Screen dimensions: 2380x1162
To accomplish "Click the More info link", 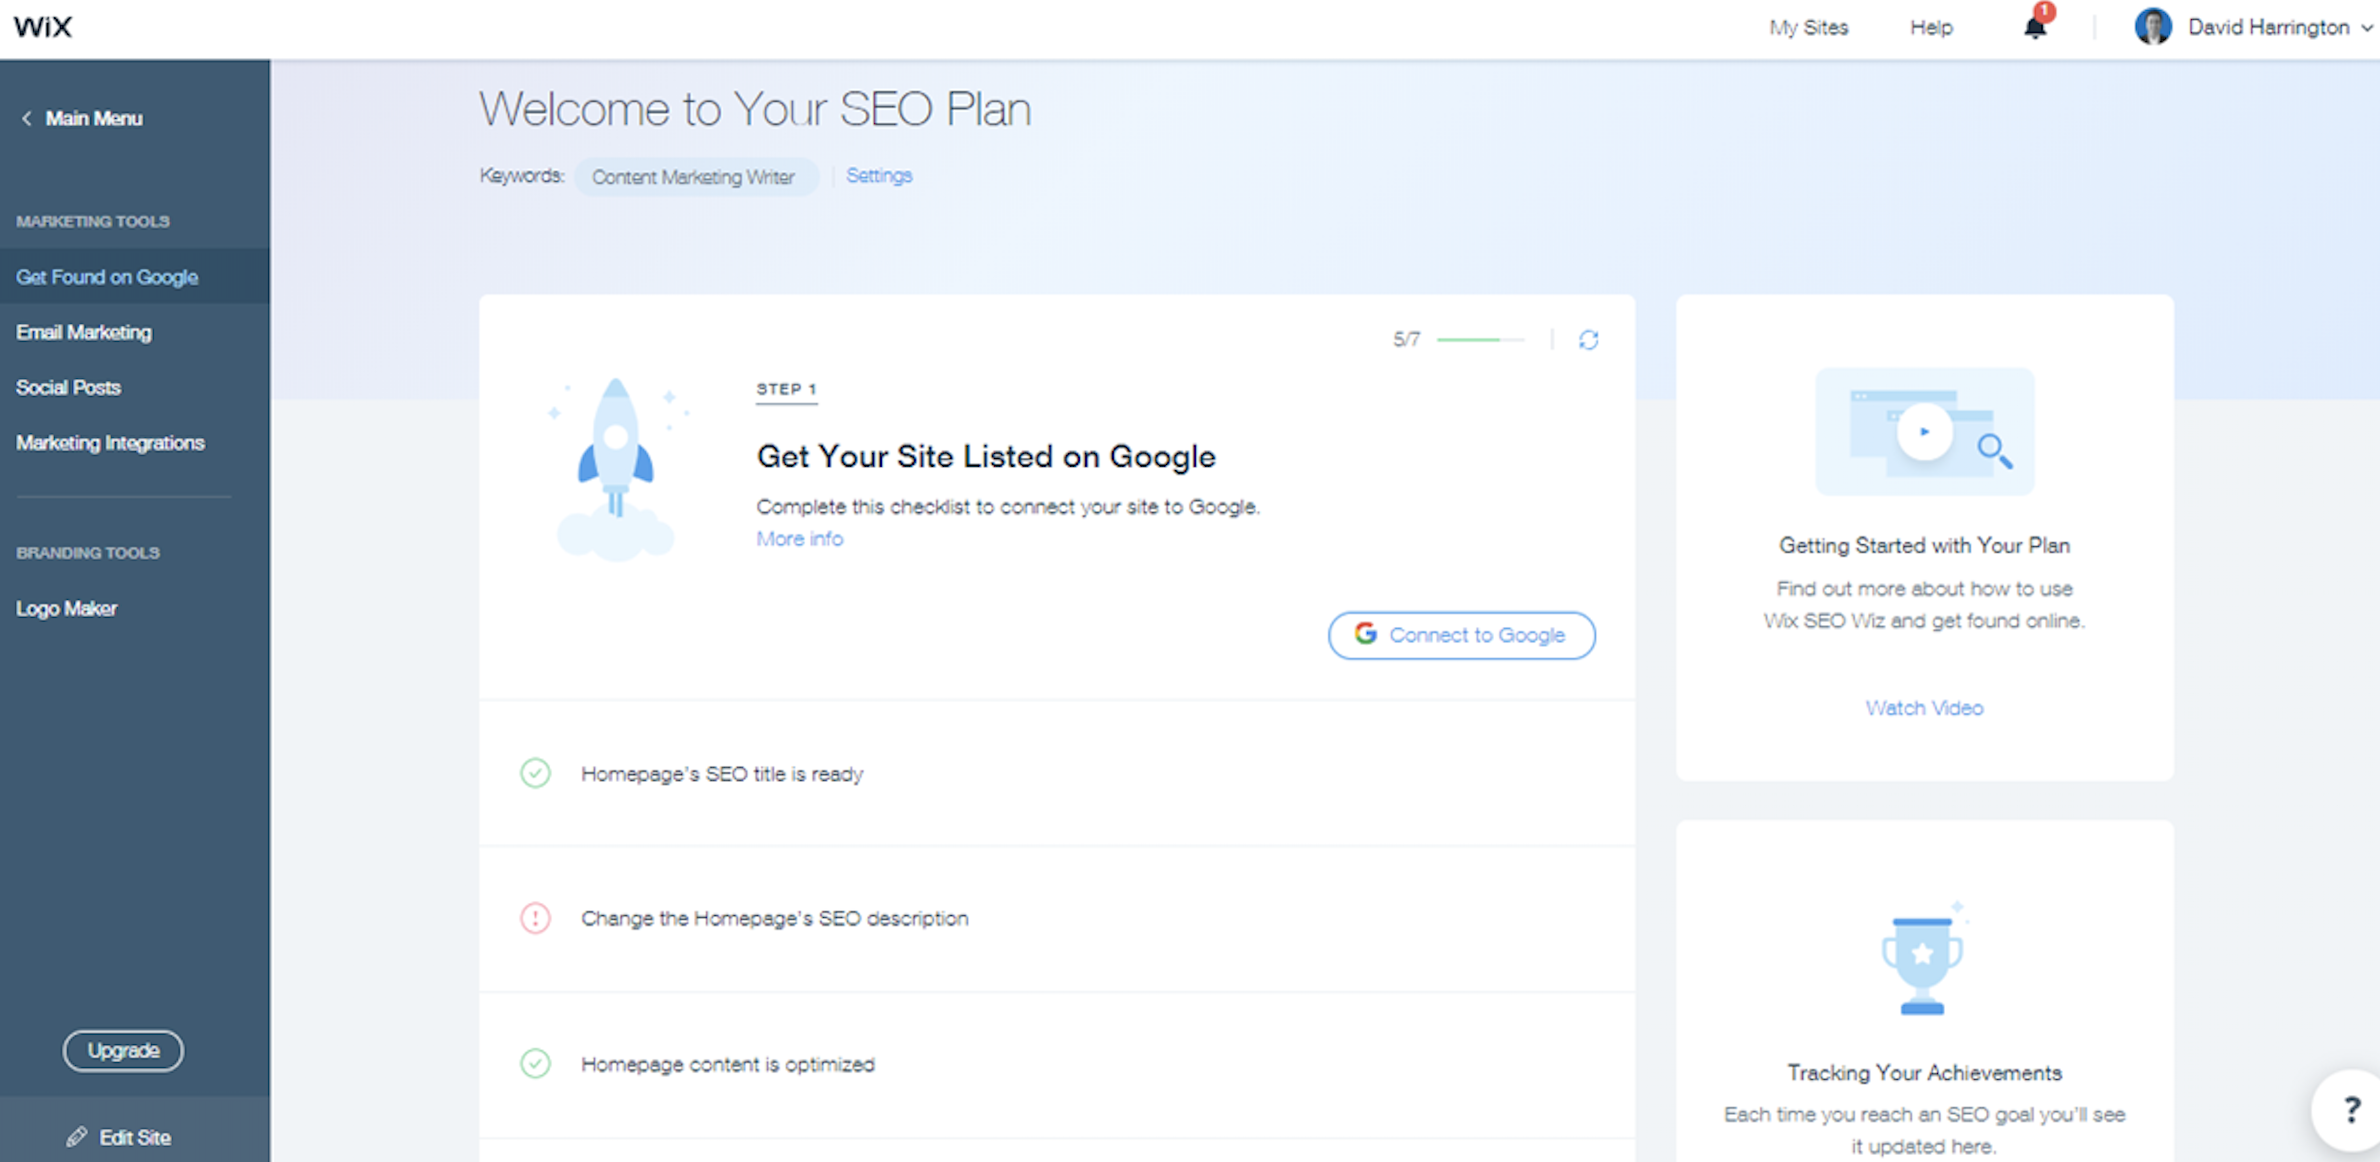I will pyautogui.click(x=799, y=539).
